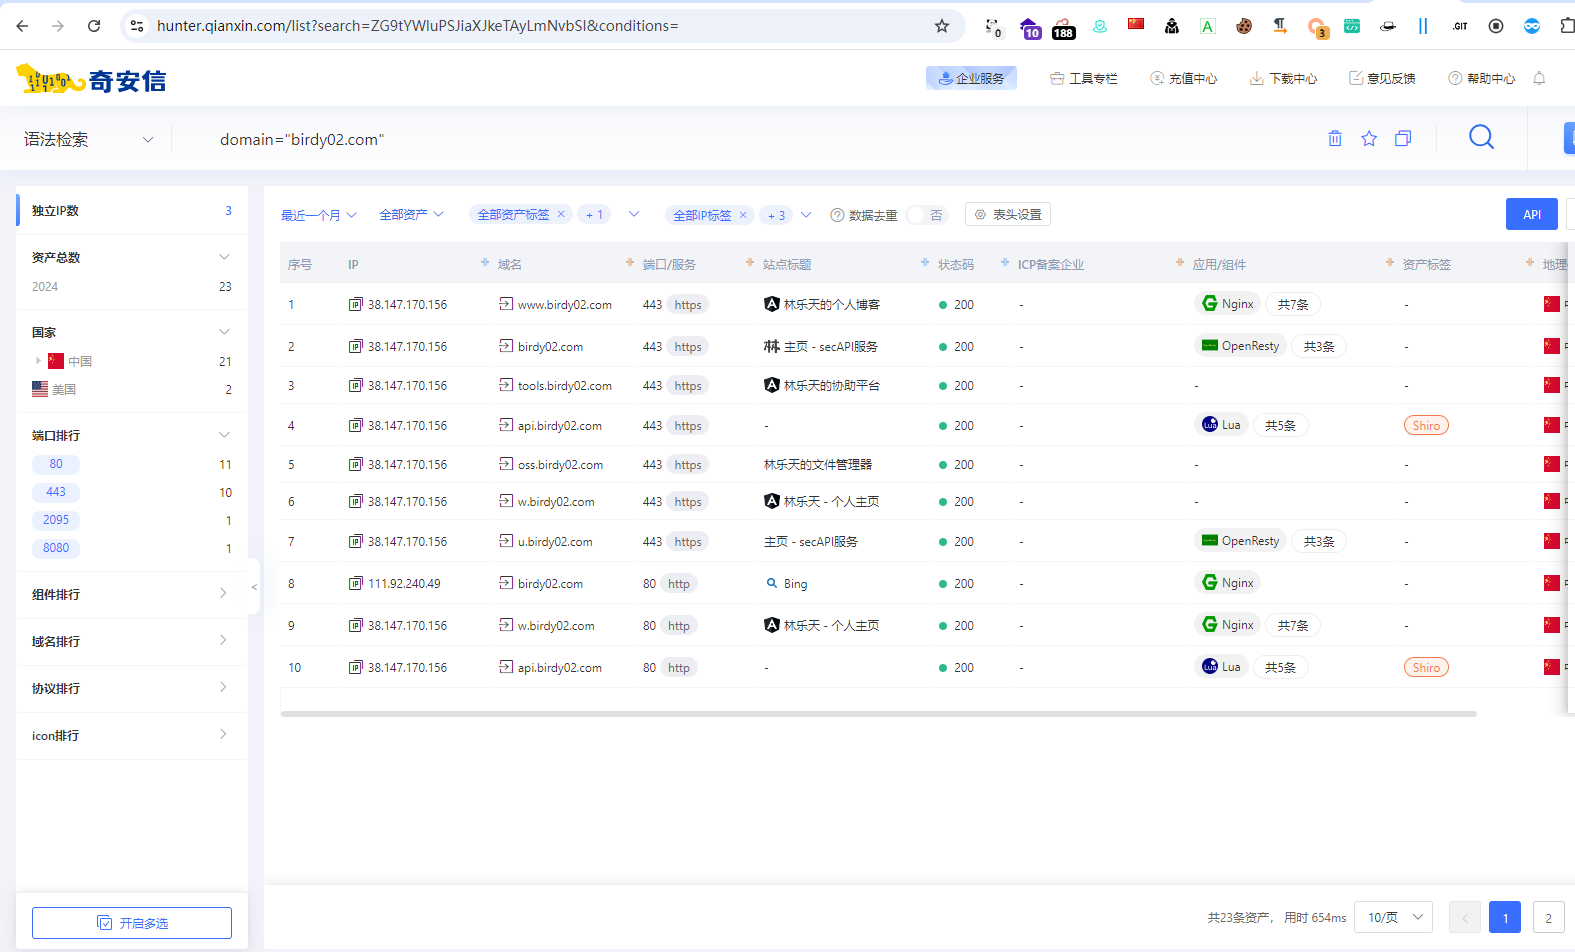Open the 10/页 page size dropdown

pyautogui.click(x=1393, y=917)
